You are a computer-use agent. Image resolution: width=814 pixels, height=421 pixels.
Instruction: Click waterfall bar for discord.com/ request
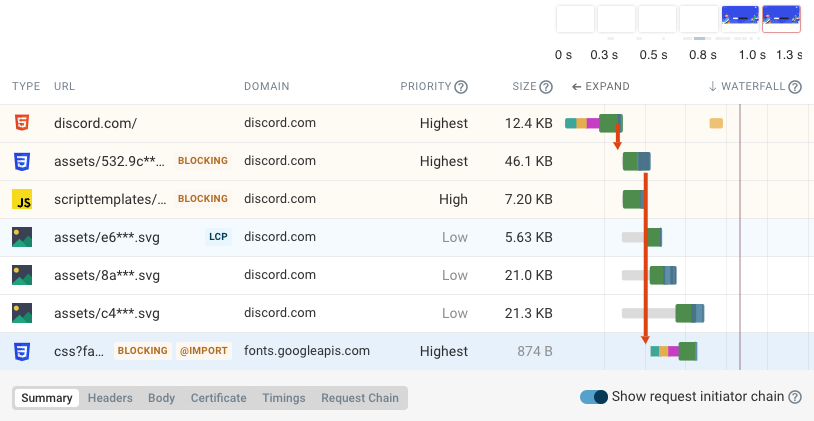(594, 124)
